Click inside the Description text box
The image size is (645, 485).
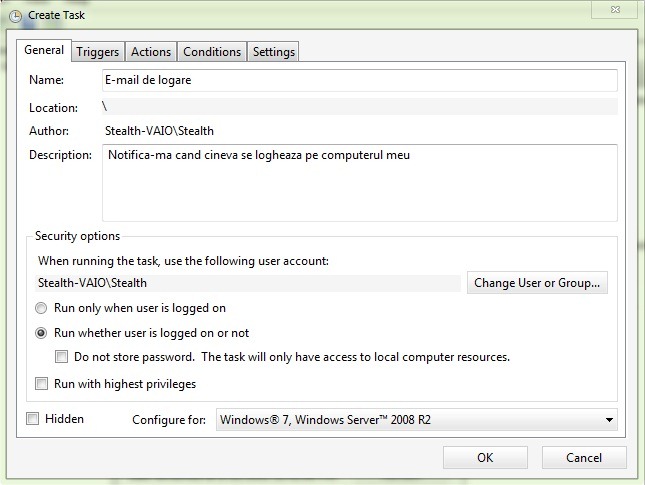[x=360, y=183]
